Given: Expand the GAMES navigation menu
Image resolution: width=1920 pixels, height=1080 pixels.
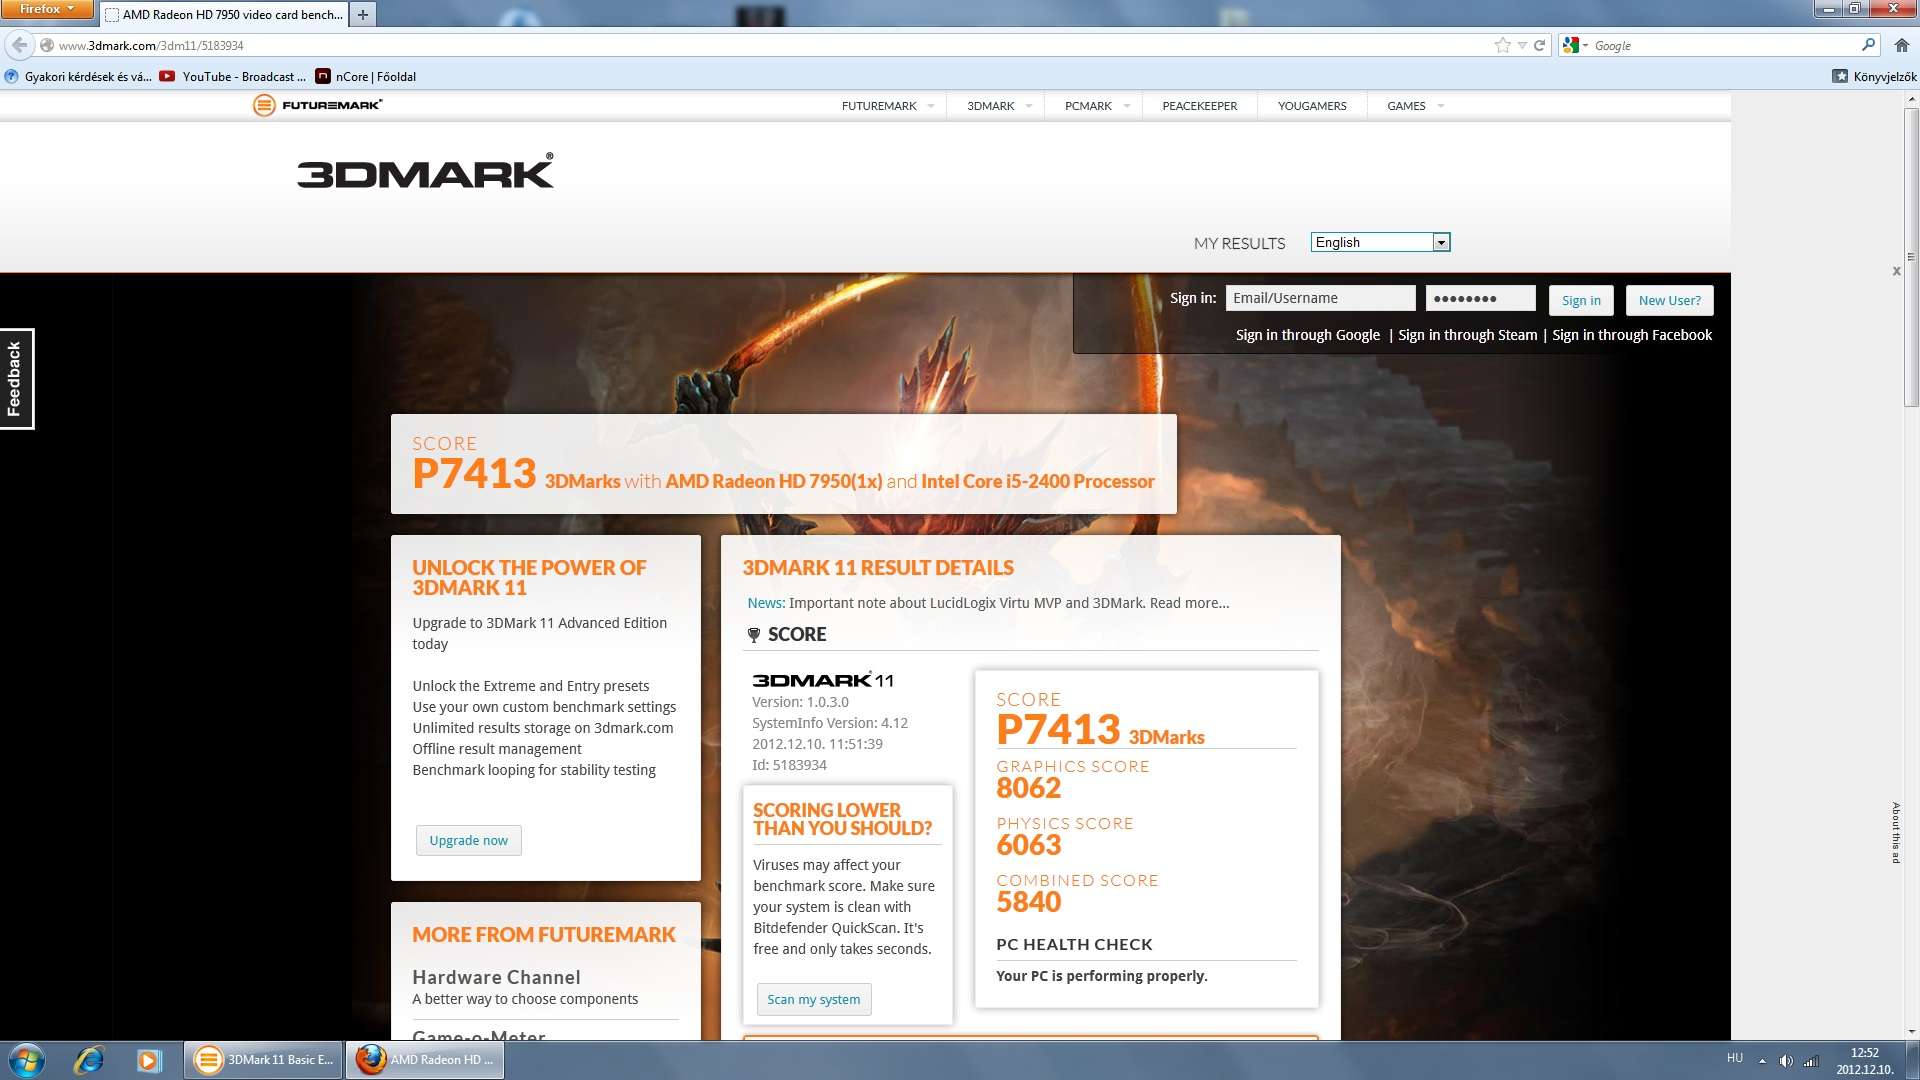Looking at the screenshot, I should pyautogui.click(x=1414, y=106).
